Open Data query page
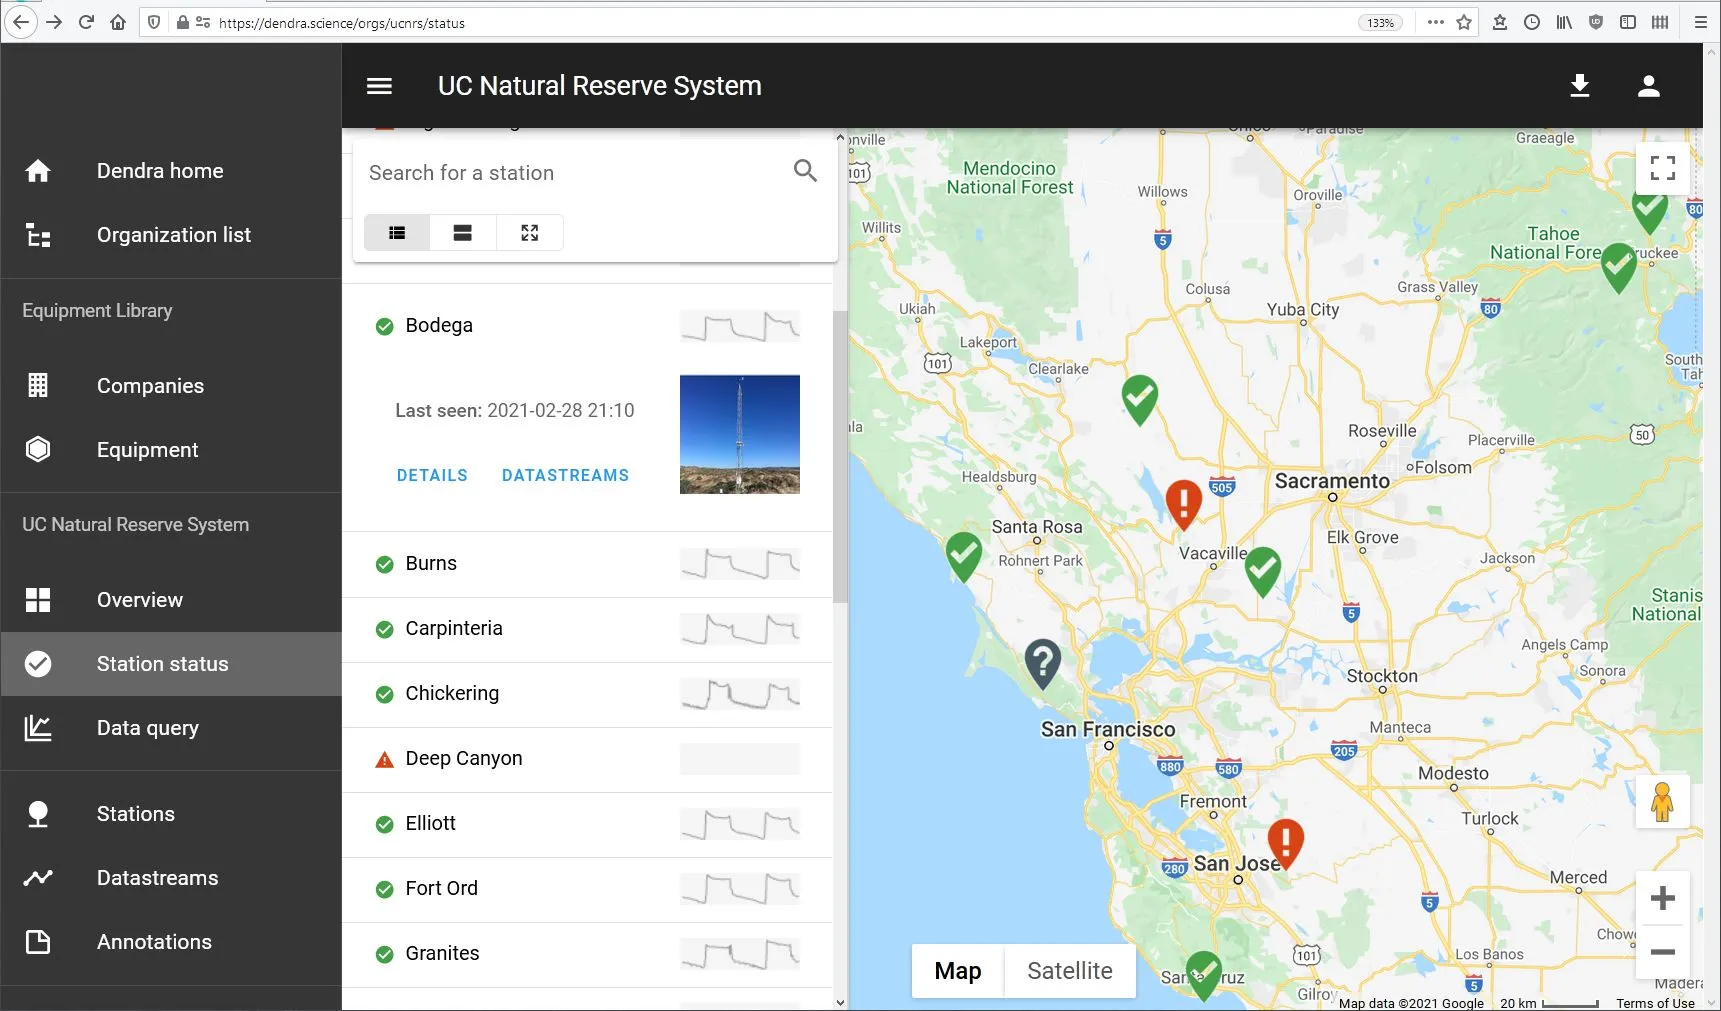Image resolution: width=1721 pixels, height=1011 pixels. point(171,728)
